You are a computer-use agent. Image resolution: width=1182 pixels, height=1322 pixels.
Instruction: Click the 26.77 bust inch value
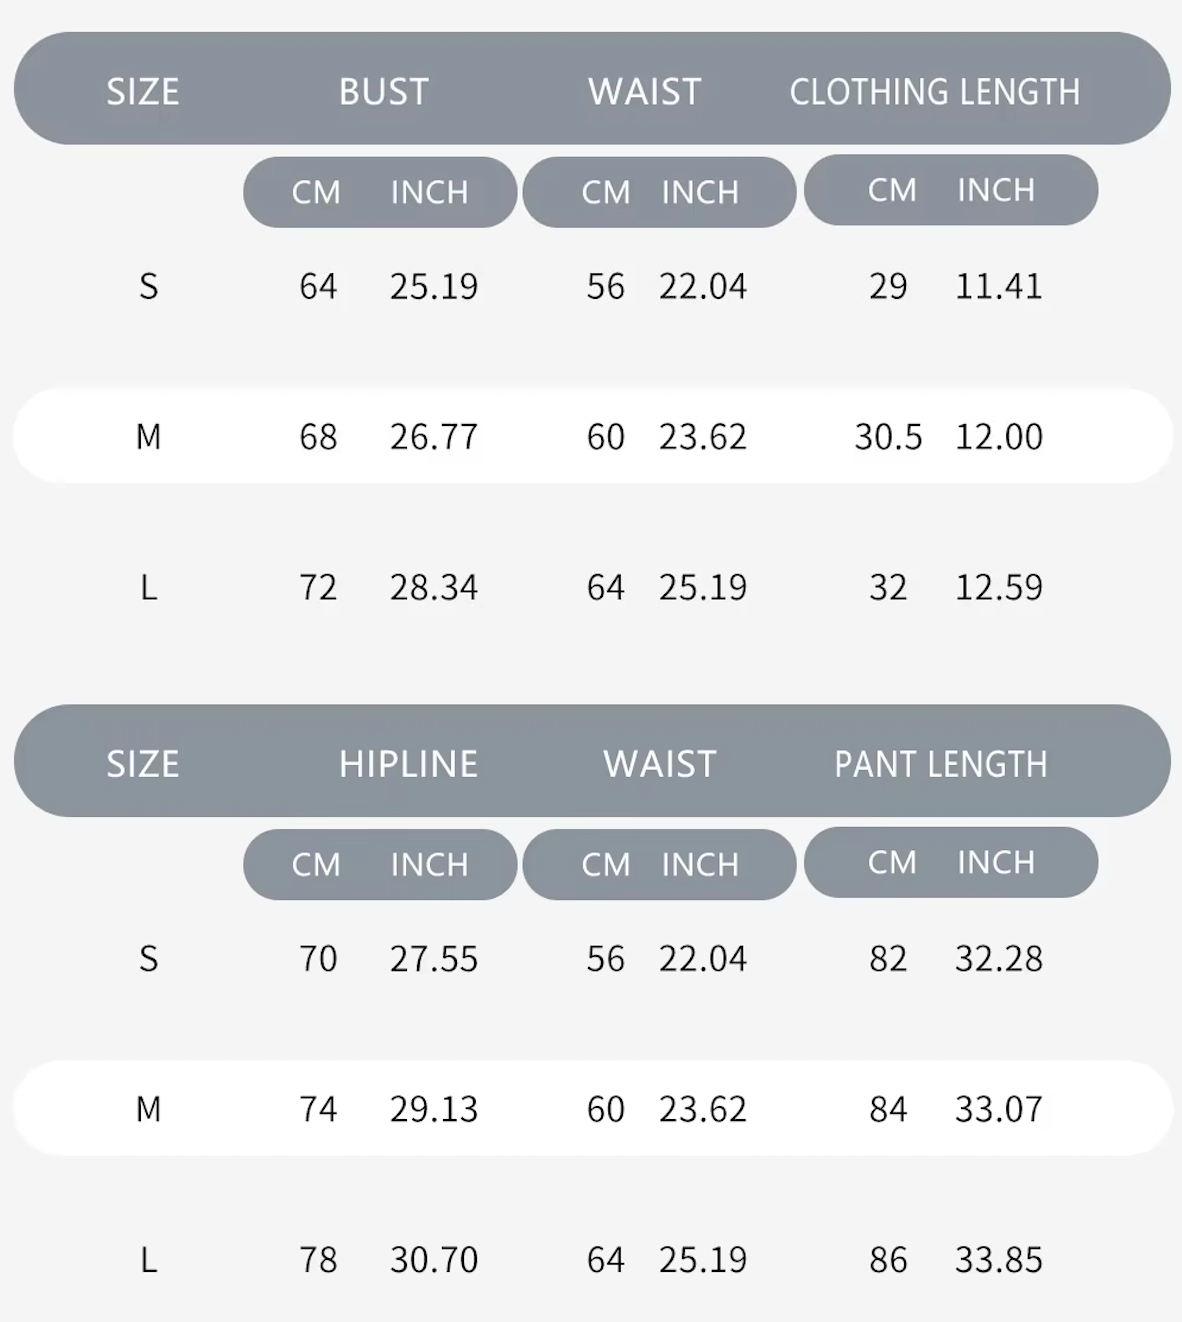point(434,437)
